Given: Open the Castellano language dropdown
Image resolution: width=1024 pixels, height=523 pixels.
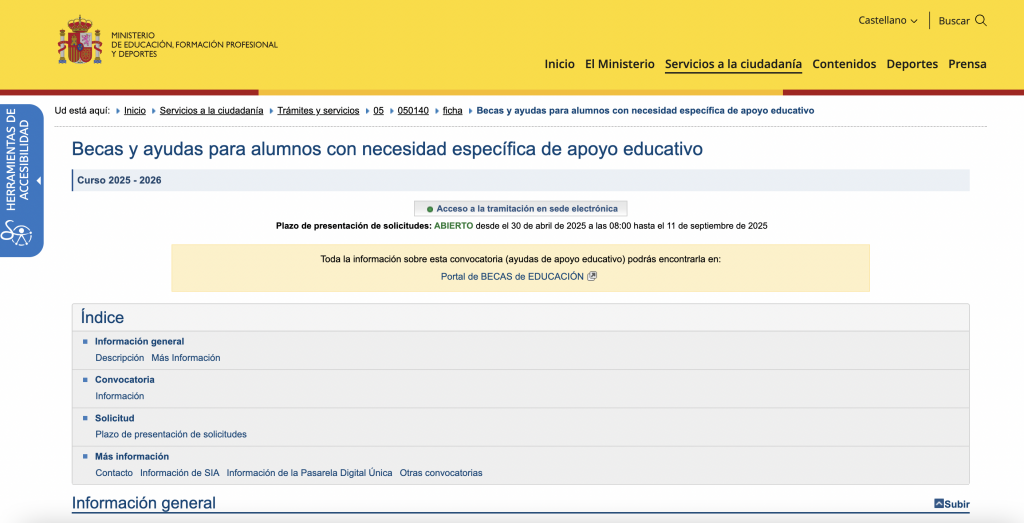Looking at the screenshot, I should coord(887,20).
